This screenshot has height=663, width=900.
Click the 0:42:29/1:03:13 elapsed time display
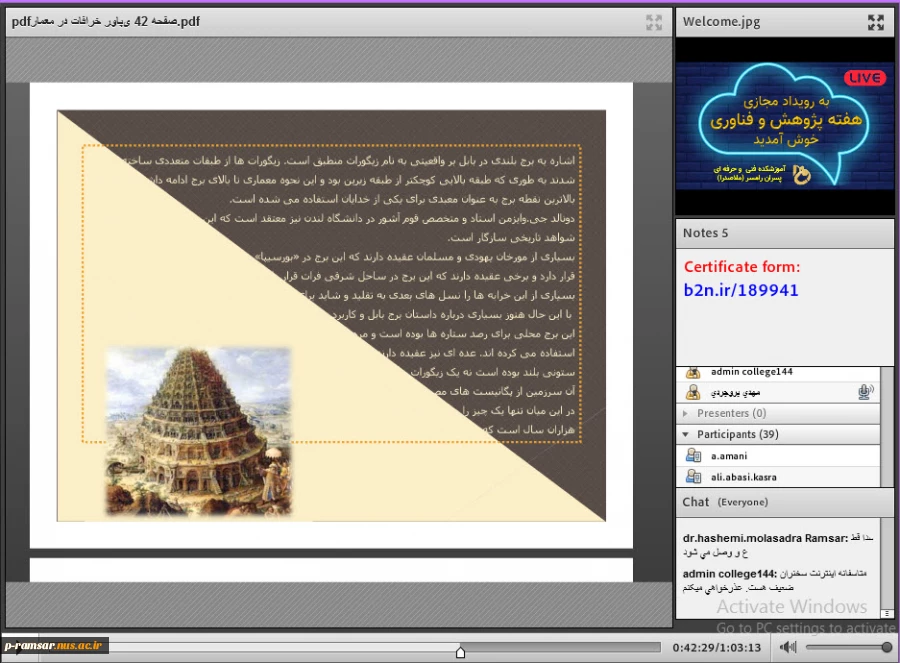(717, 648)
